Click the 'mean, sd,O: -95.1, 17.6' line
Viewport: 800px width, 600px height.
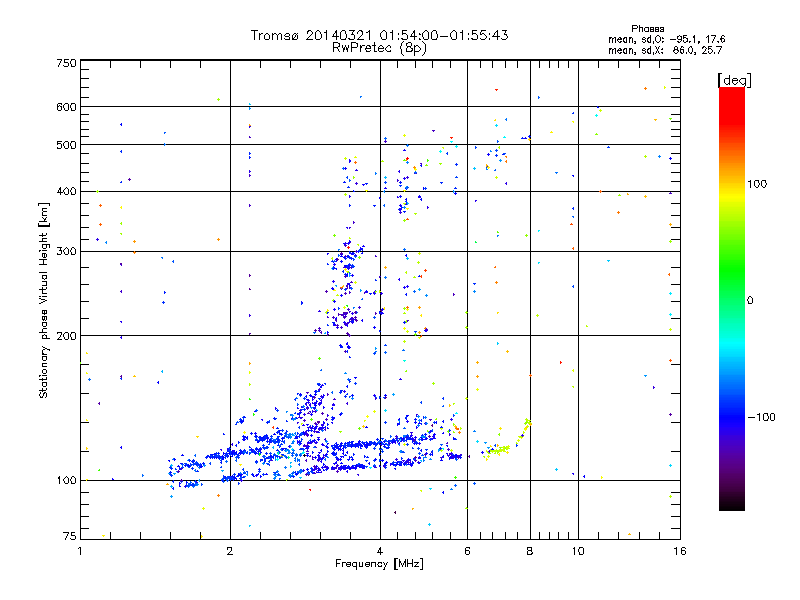tap(666, 39)
